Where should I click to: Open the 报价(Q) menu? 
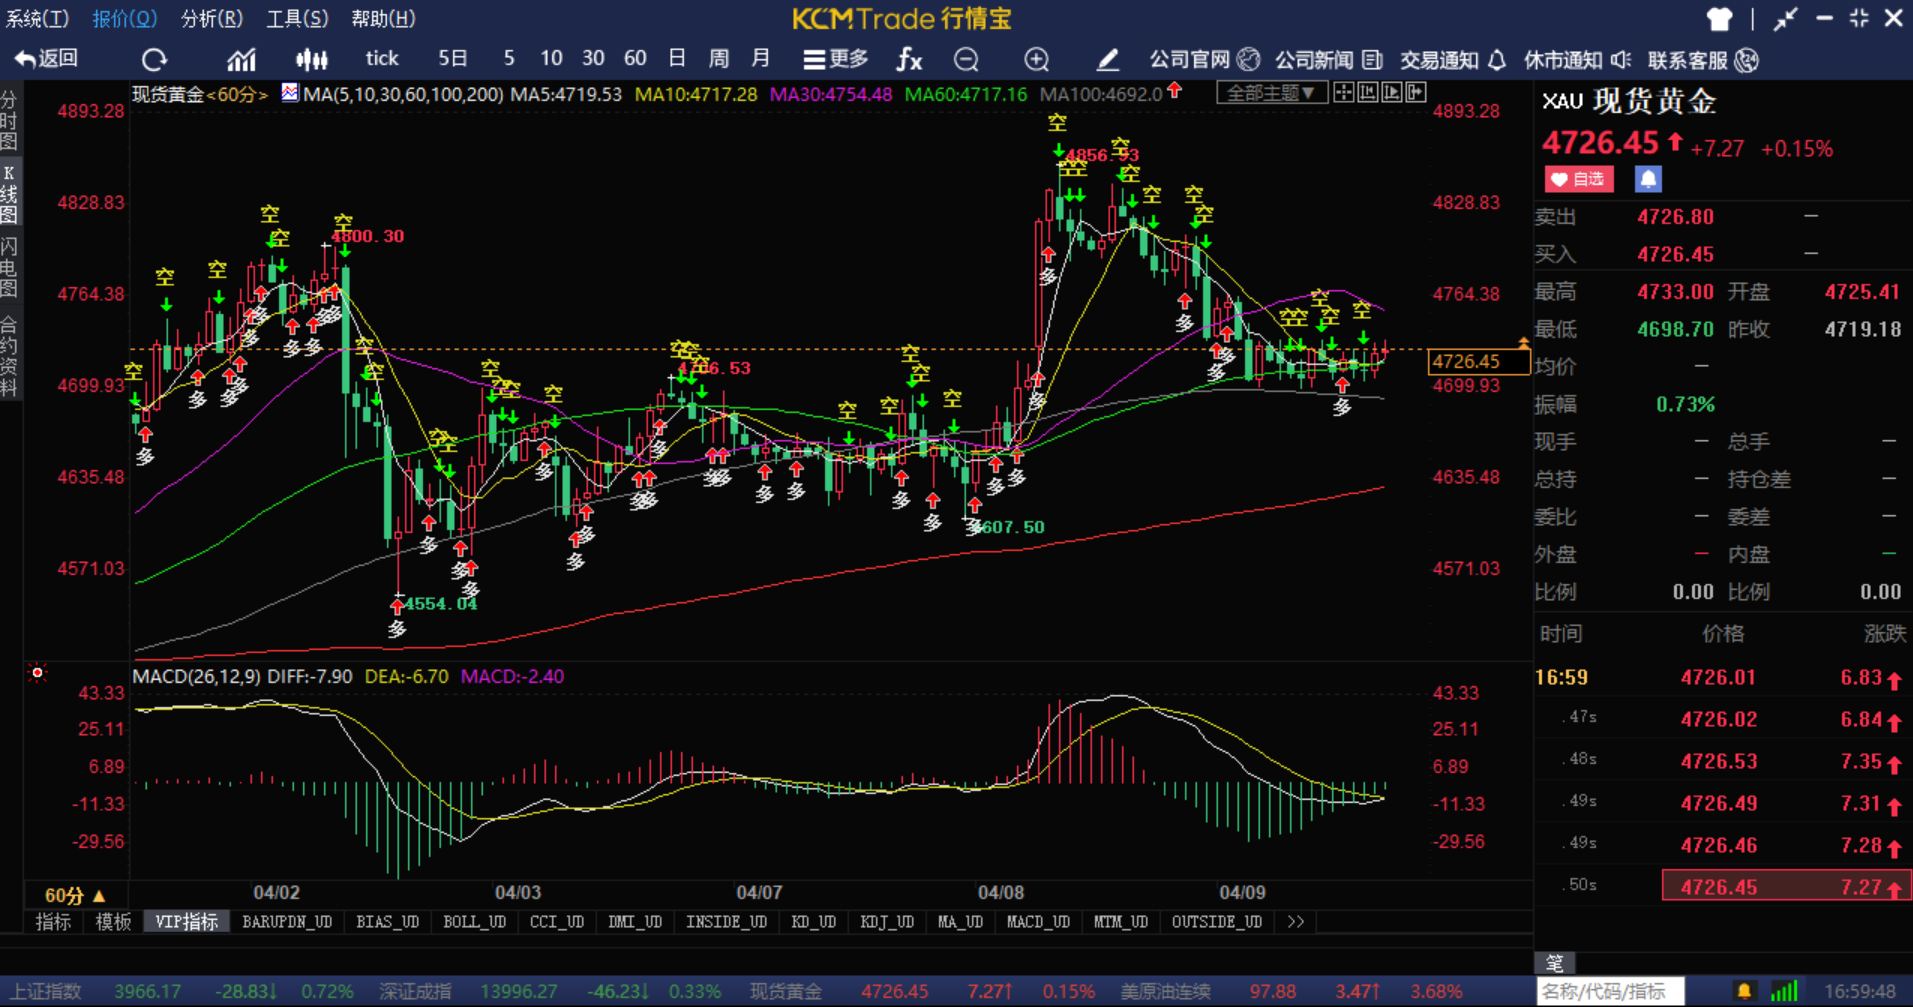tap(125, 19)
